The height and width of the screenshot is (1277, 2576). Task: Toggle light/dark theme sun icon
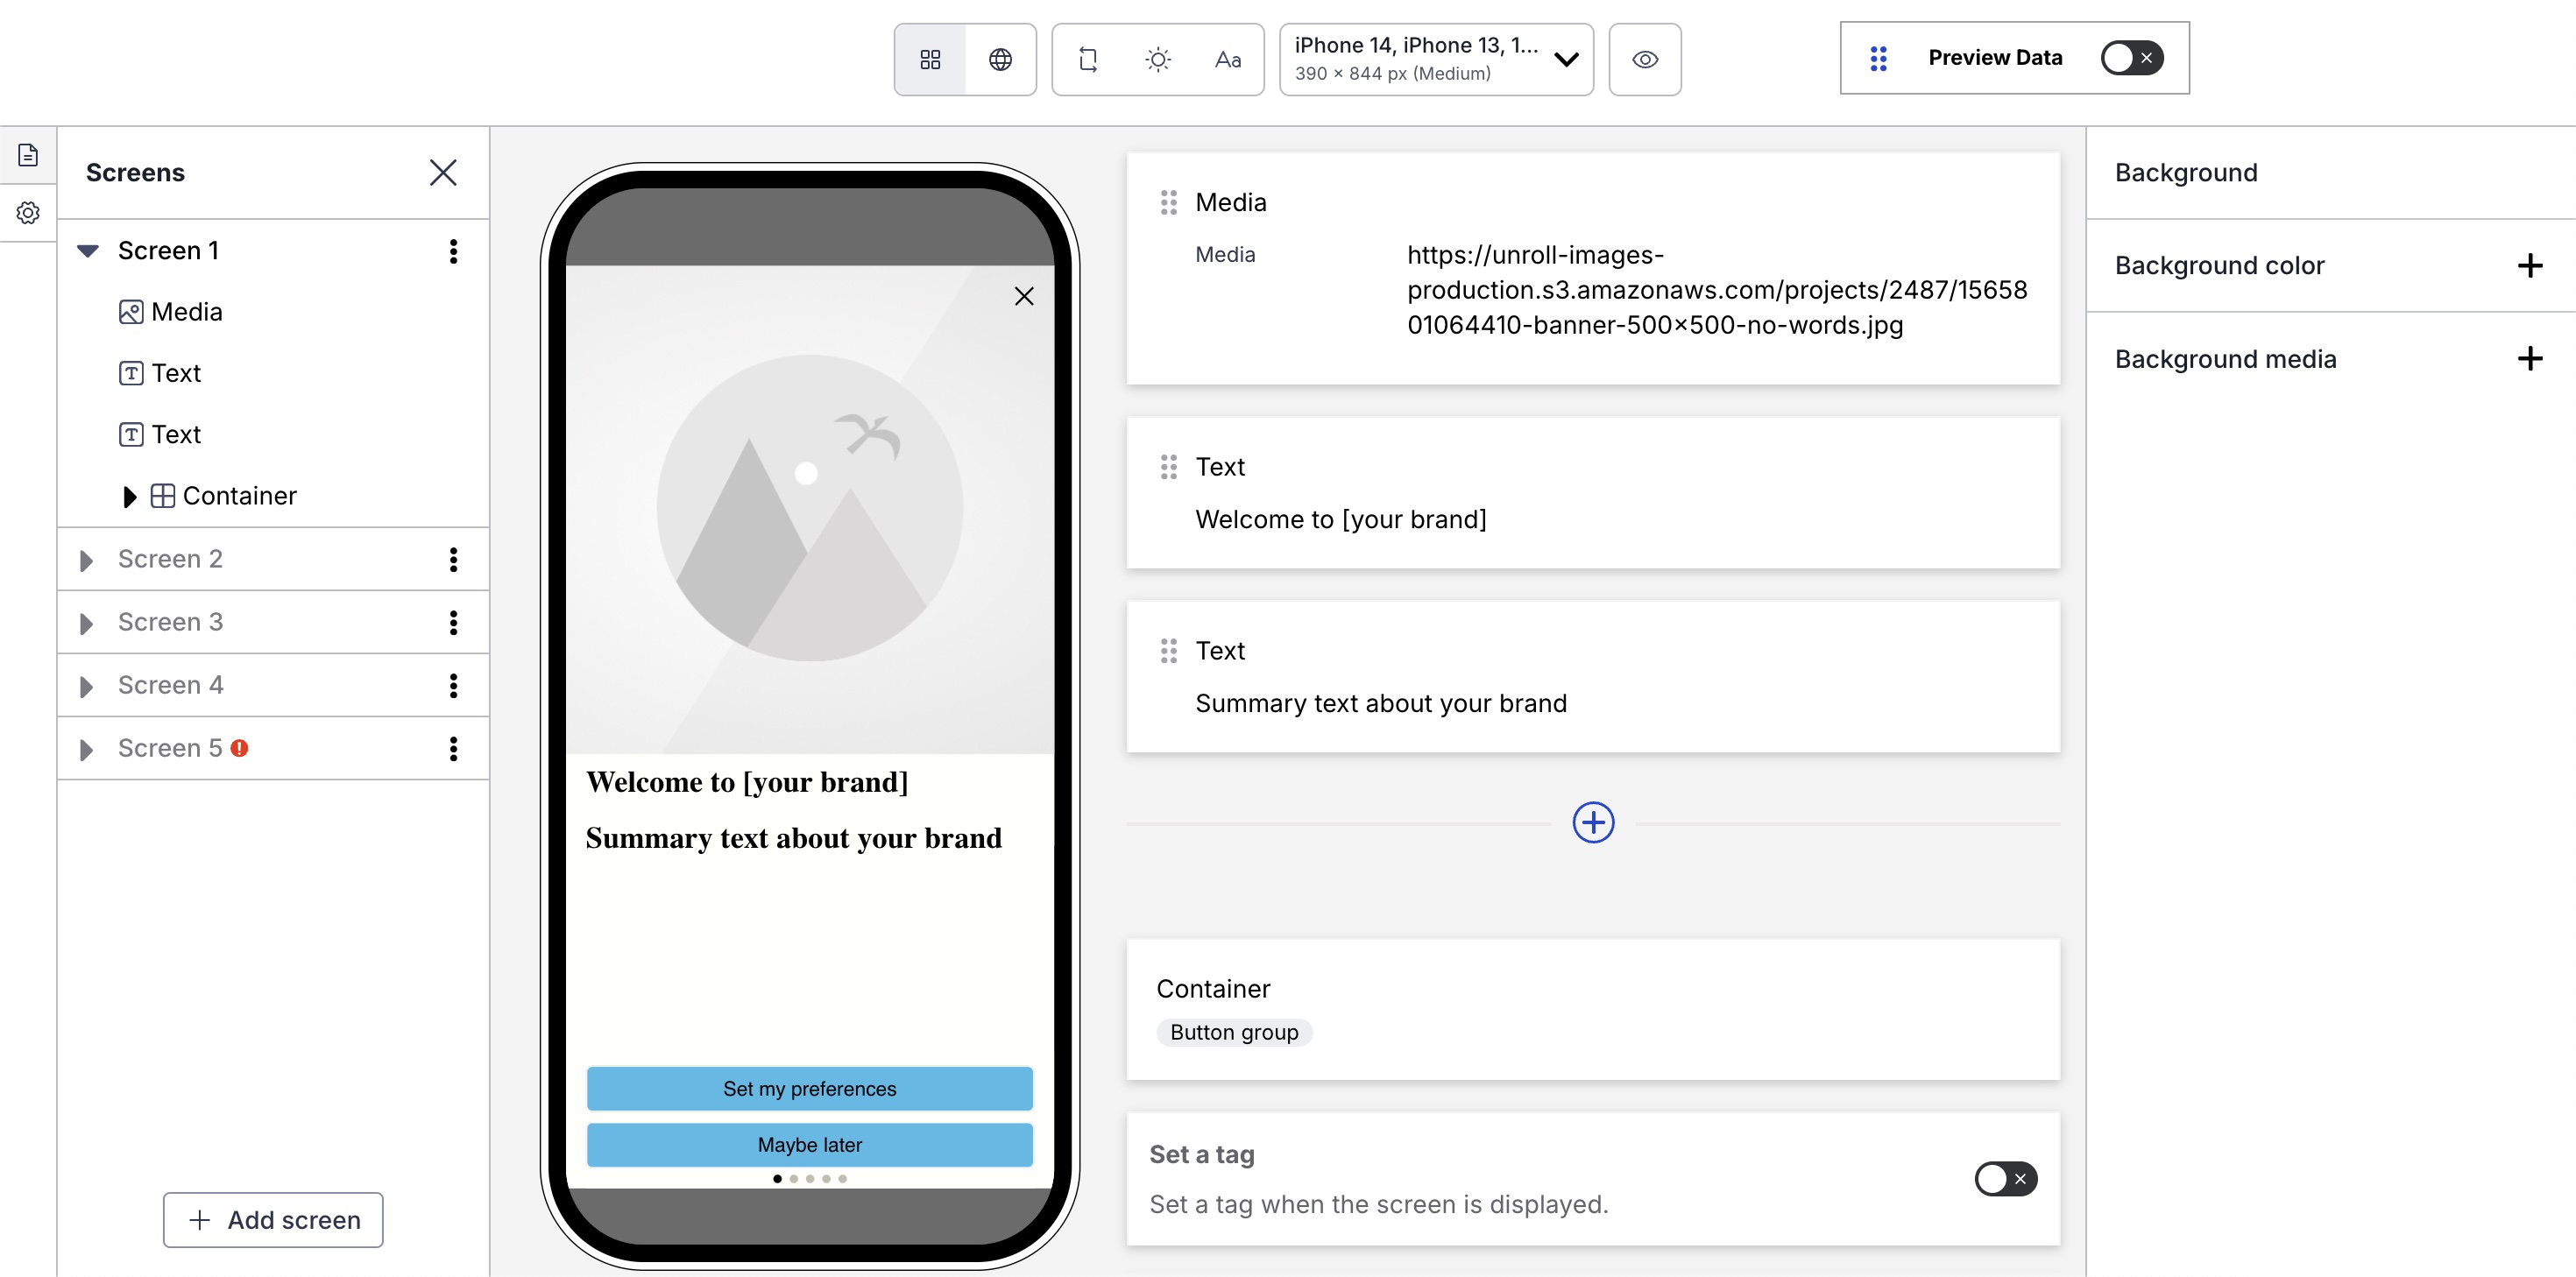(1158, 60)
